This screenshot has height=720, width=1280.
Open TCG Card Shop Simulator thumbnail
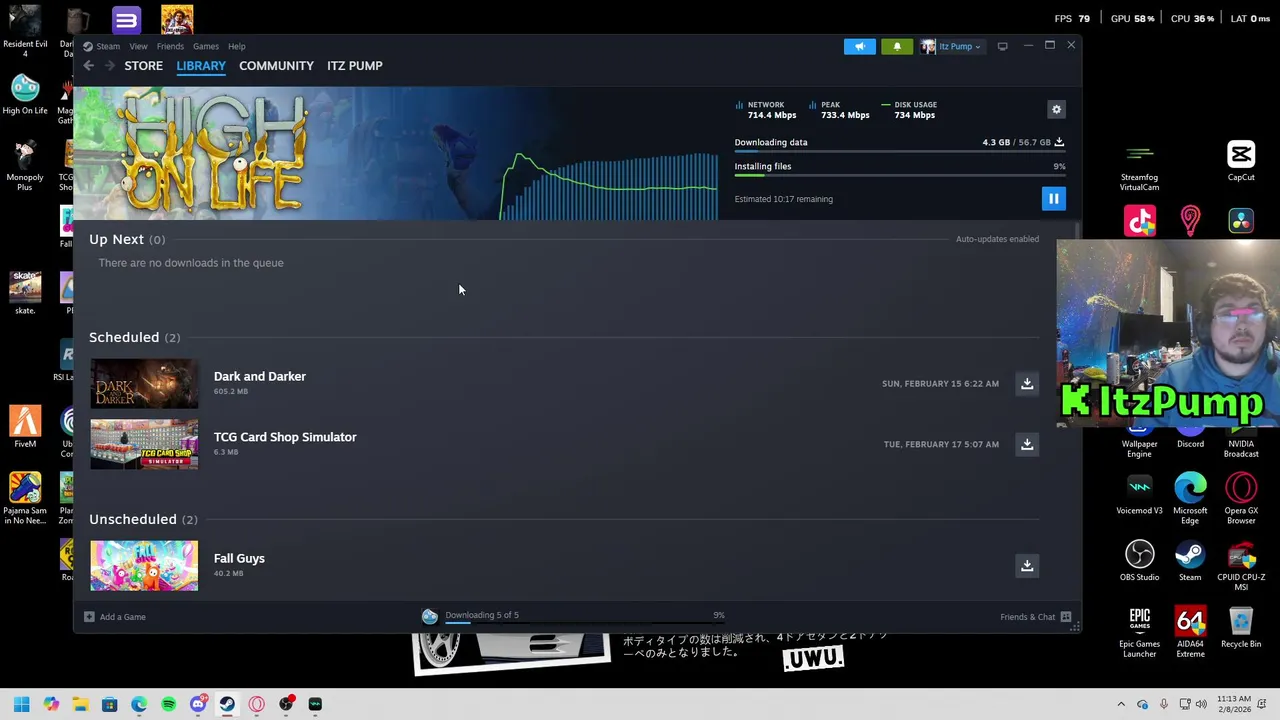pos(144,444)
